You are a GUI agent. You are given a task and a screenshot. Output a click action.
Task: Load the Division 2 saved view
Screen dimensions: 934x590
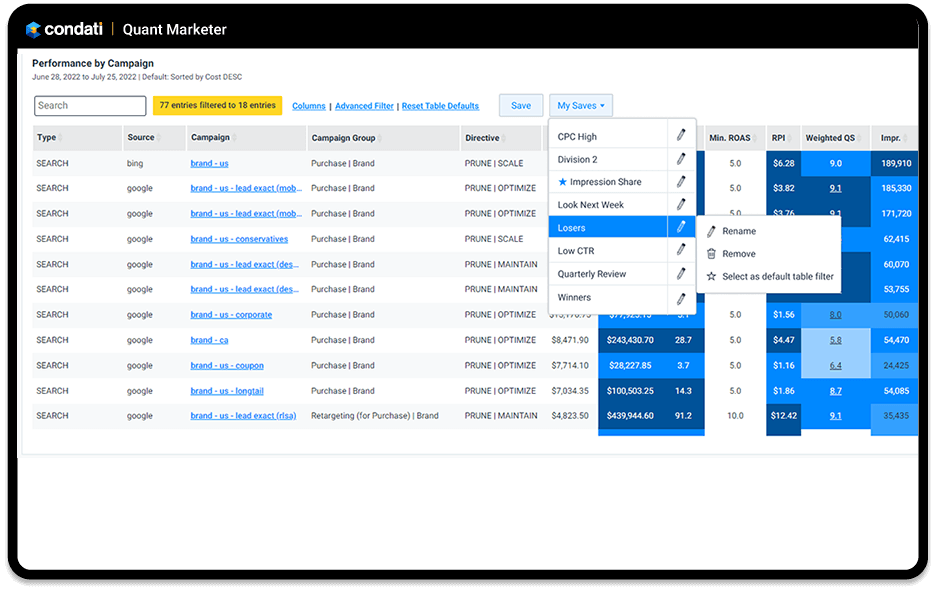click(x=608, y=159)
